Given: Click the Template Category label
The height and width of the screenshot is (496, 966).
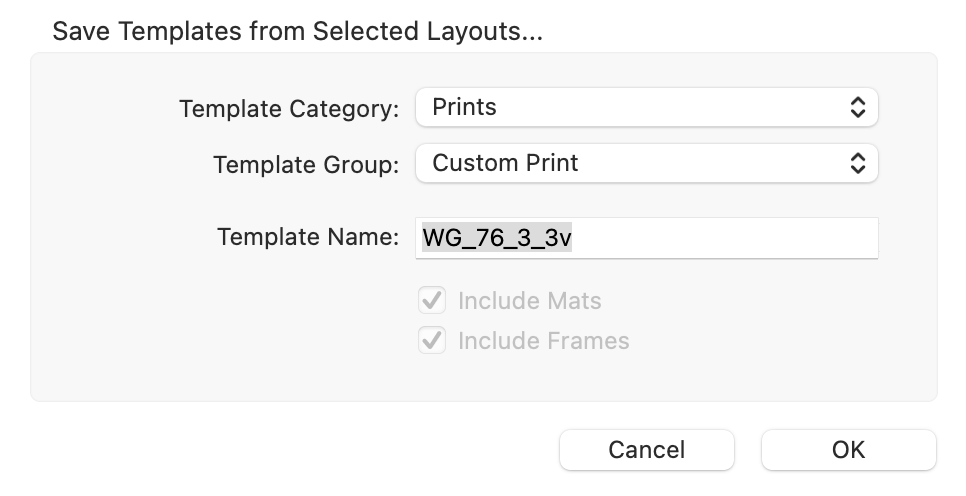Looking at the screenshot, I should pyautogui.click(x=289, y=109).
